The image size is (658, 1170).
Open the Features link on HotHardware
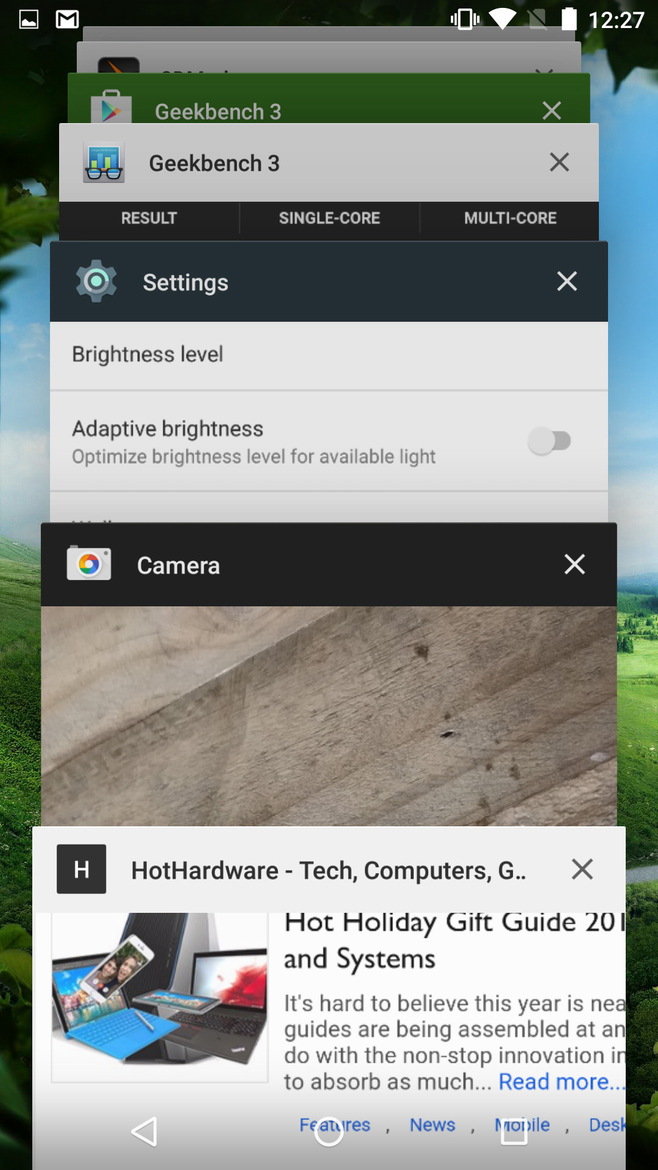pyautogui.click(x=335, y=1124)
